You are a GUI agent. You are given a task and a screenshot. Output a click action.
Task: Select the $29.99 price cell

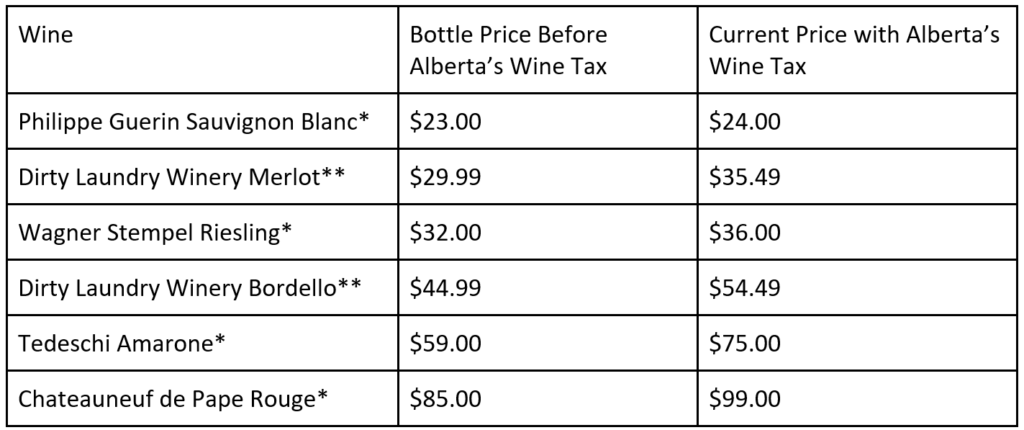pos(446,177)
